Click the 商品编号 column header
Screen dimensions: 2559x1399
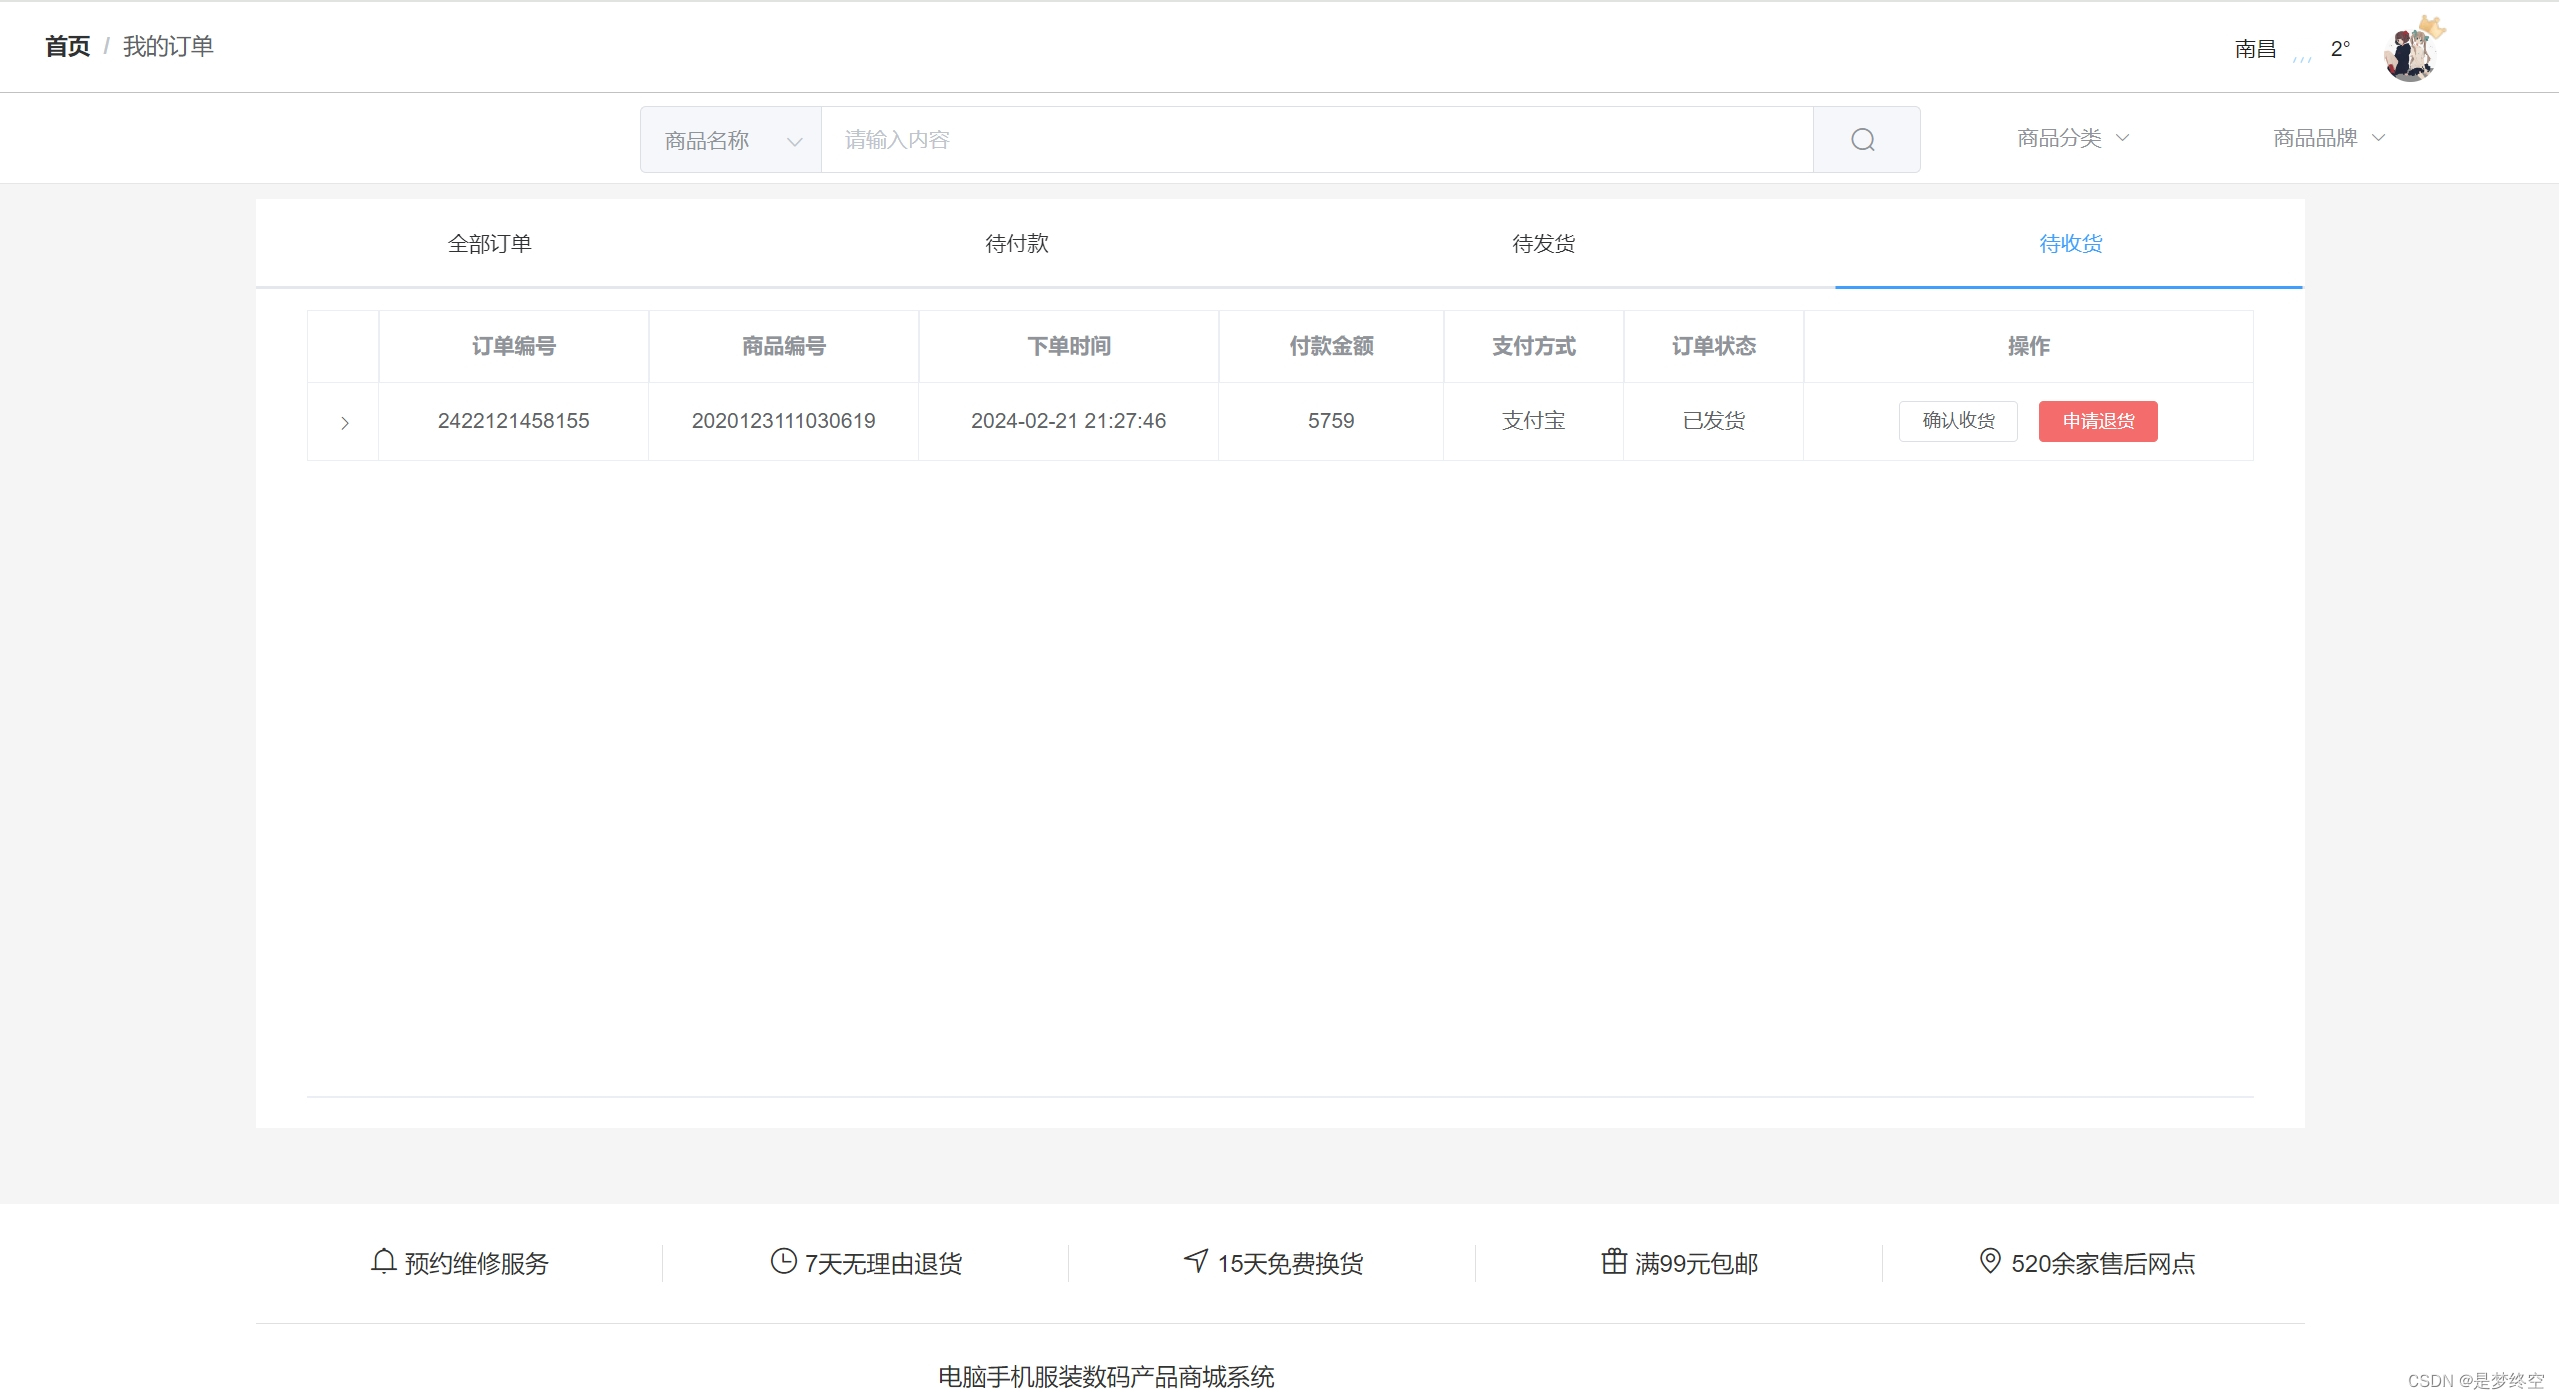click(783, 346)
